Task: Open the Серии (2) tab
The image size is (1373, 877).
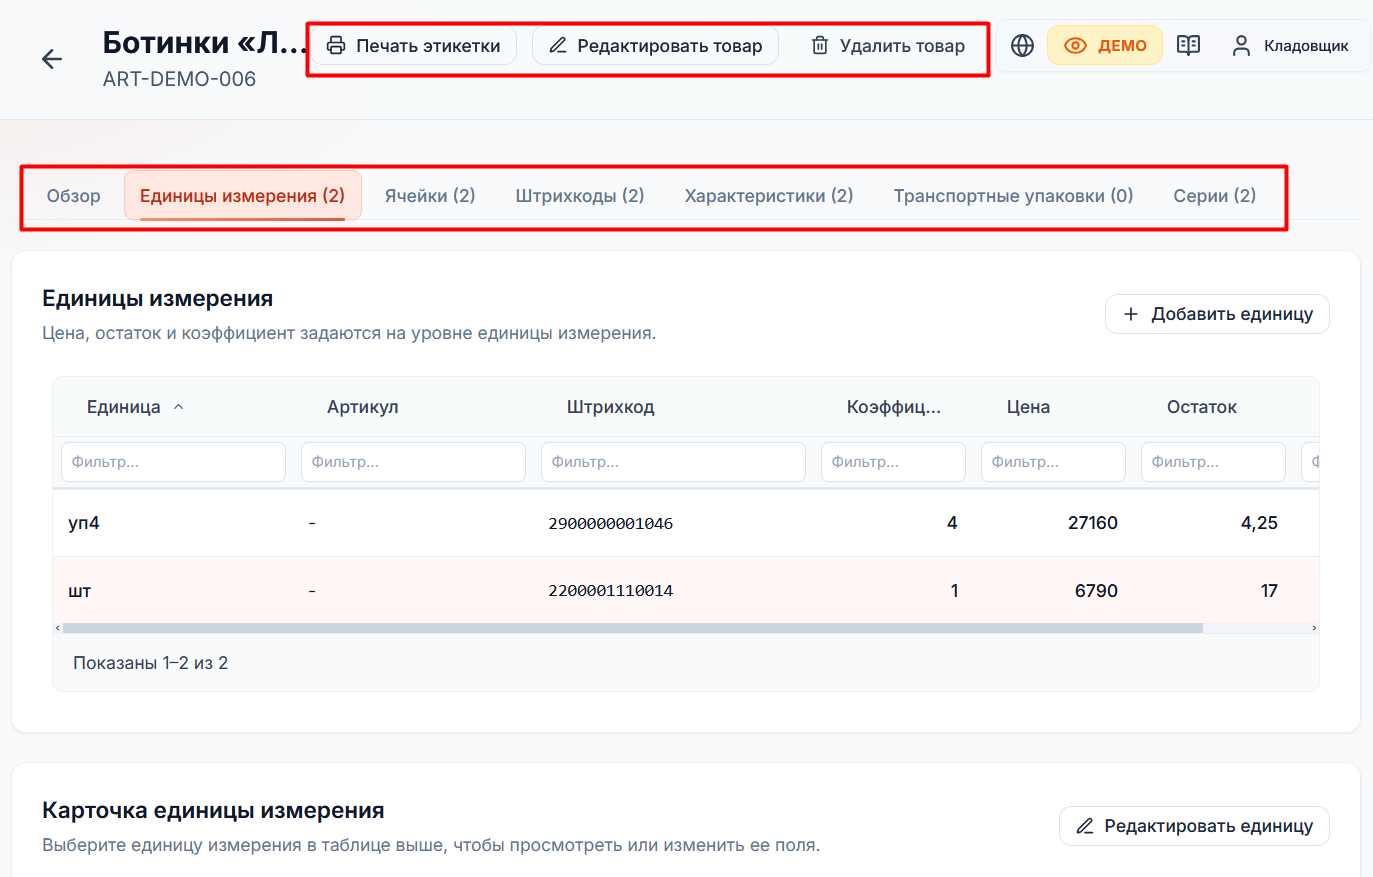Action: [1215, 196]
